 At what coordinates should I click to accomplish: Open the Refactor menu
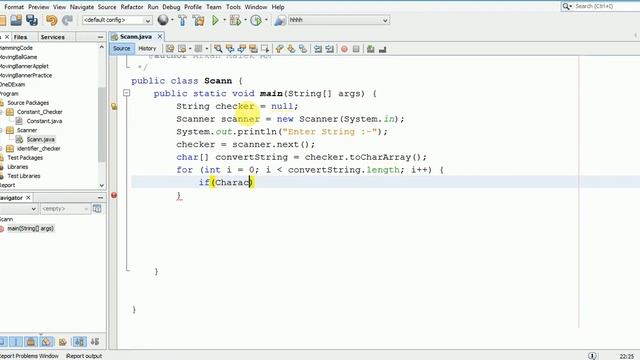(131, 7)
